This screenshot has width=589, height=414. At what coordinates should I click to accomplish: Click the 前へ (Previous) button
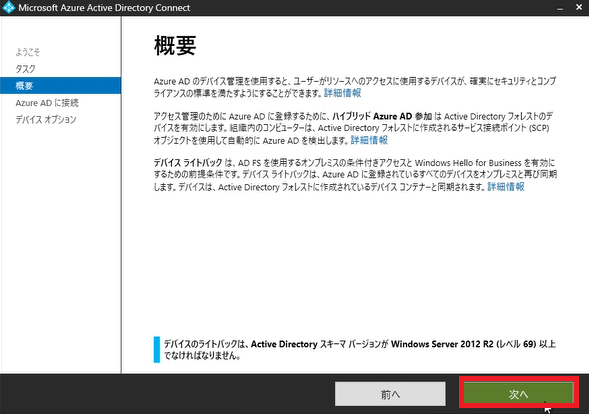(390, 394)
